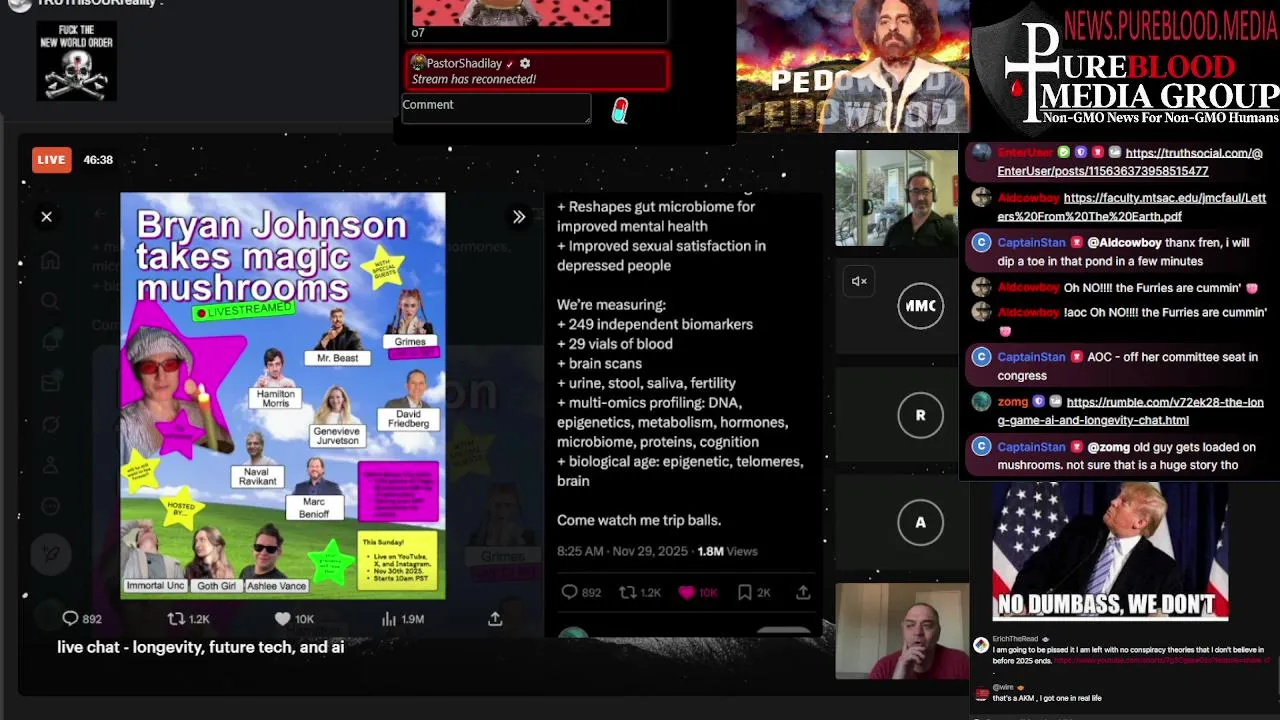
Task: Click zomg username in chat
Action: [x=1012, y=402]
